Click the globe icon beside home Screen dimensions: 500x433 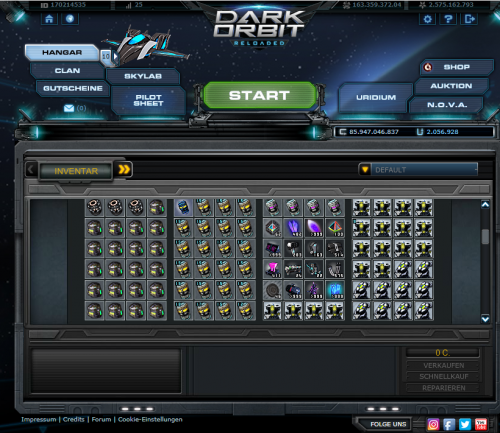point(70,19)
